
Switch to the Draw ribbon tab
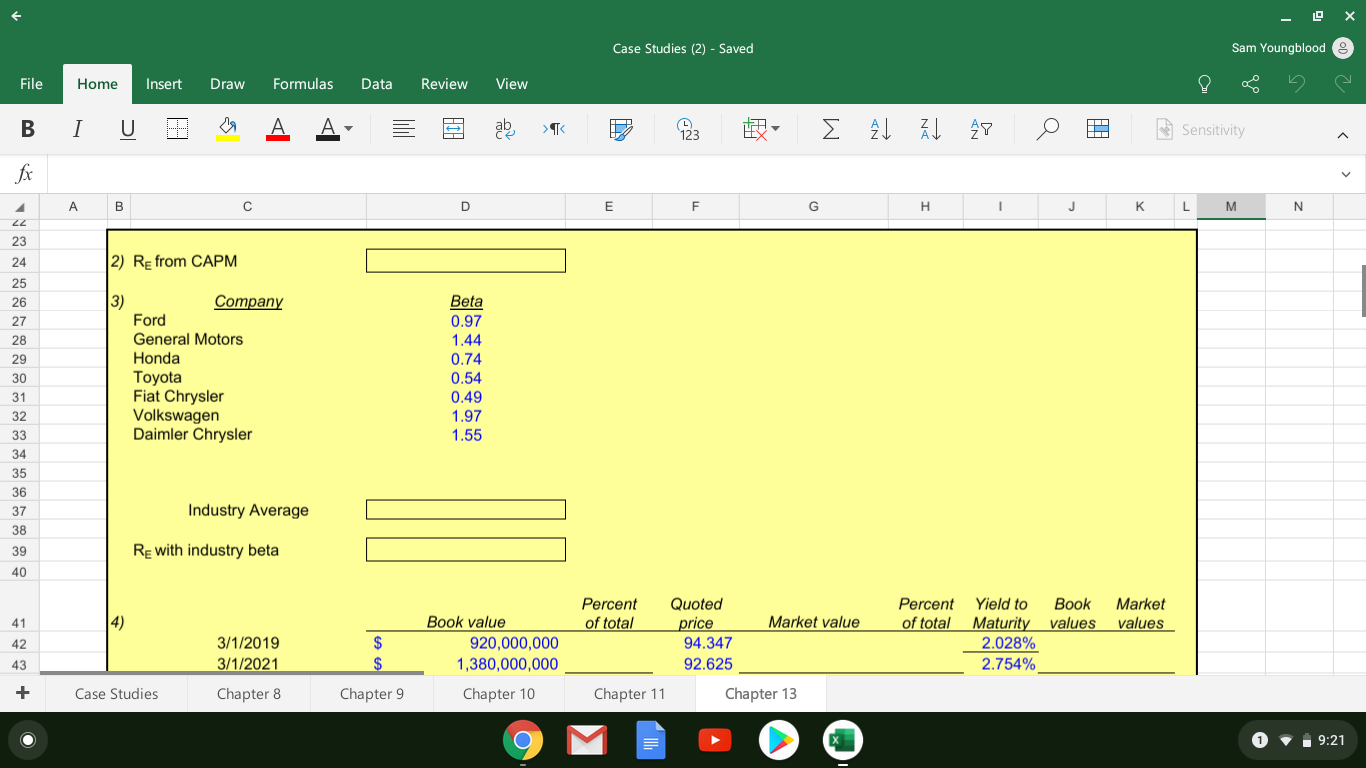pyautogui.click(x=227, y=84)
